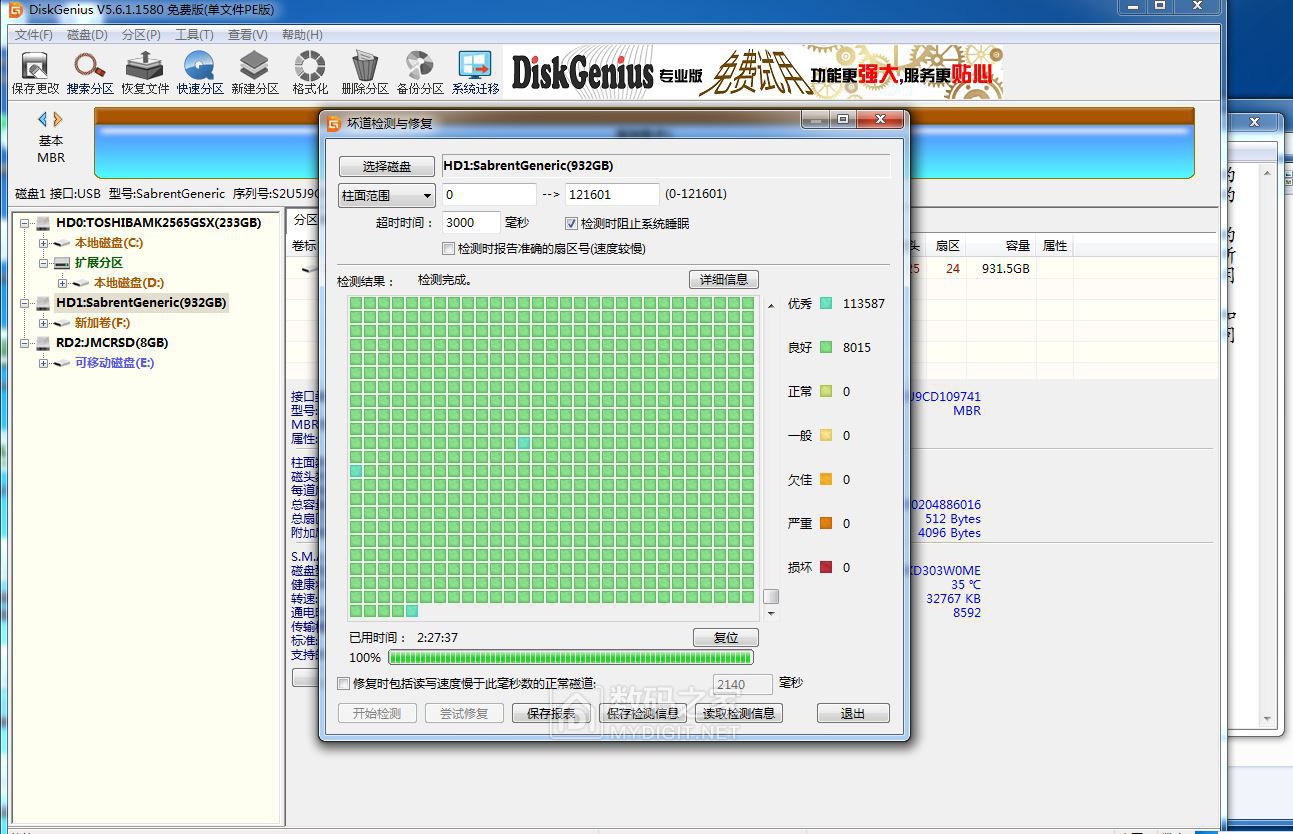Click the 优秀 teal legend swatch

(826, 303)
